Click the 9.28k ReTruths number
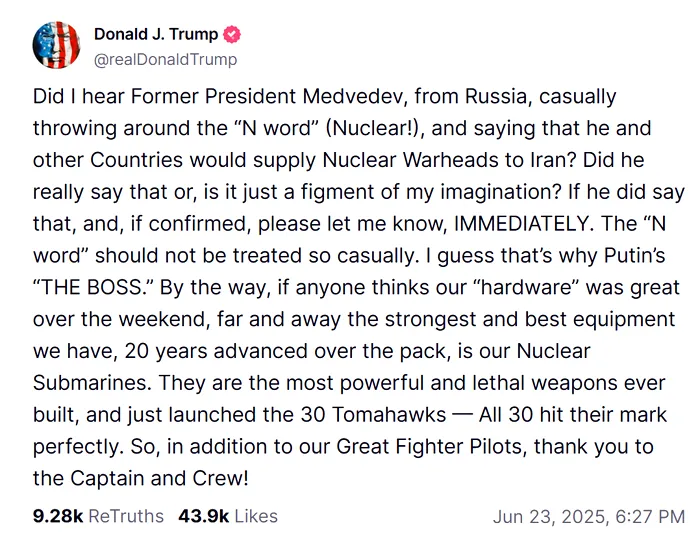The image size is (700, 538). click(58, 516)
